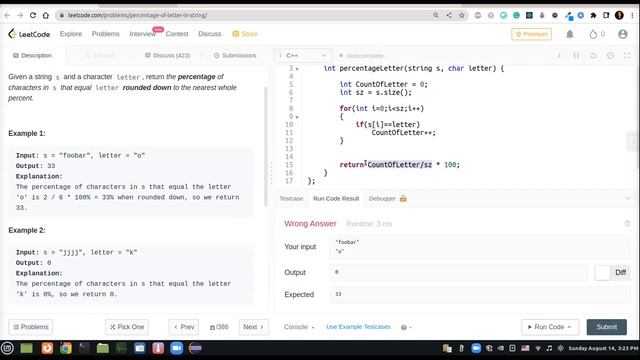The width and height of the screenshot is (640, 360).
Task: Click the share icon in address bar
Action: click(x=449, y=15)
